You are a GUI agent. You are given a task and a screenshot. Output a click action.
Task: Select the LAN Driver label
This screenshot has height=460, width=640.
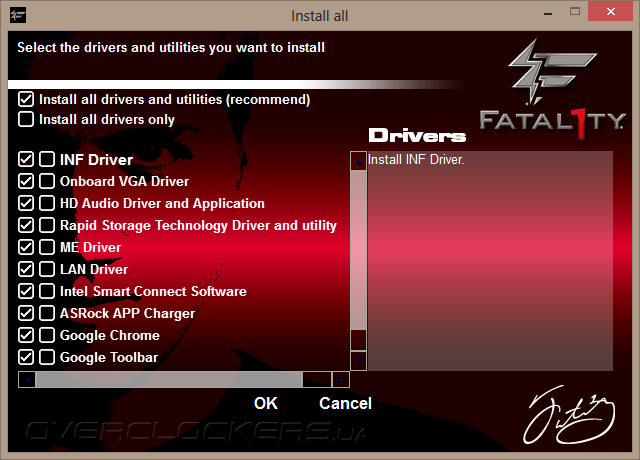point(94,269)
